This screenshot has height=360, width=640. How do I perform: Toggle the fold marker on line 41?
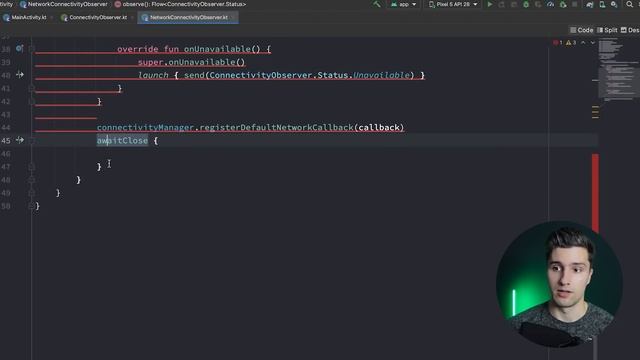click(x=31, y=88)
